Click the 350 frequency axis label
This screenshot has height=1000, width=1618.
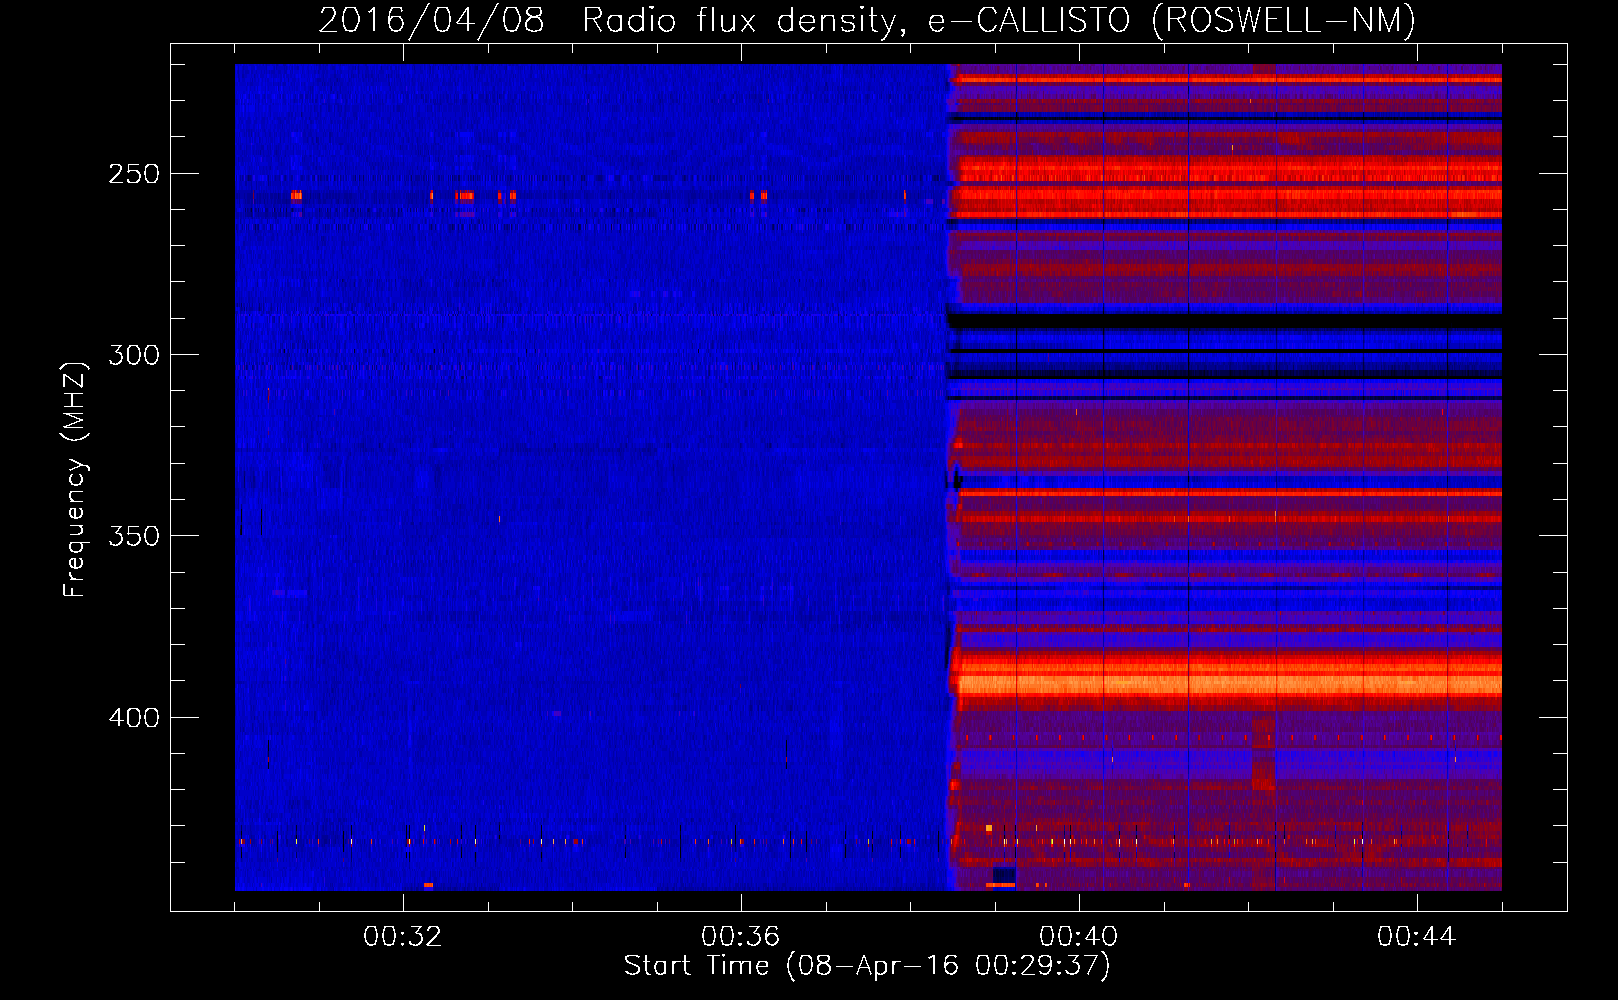(134, 536)
